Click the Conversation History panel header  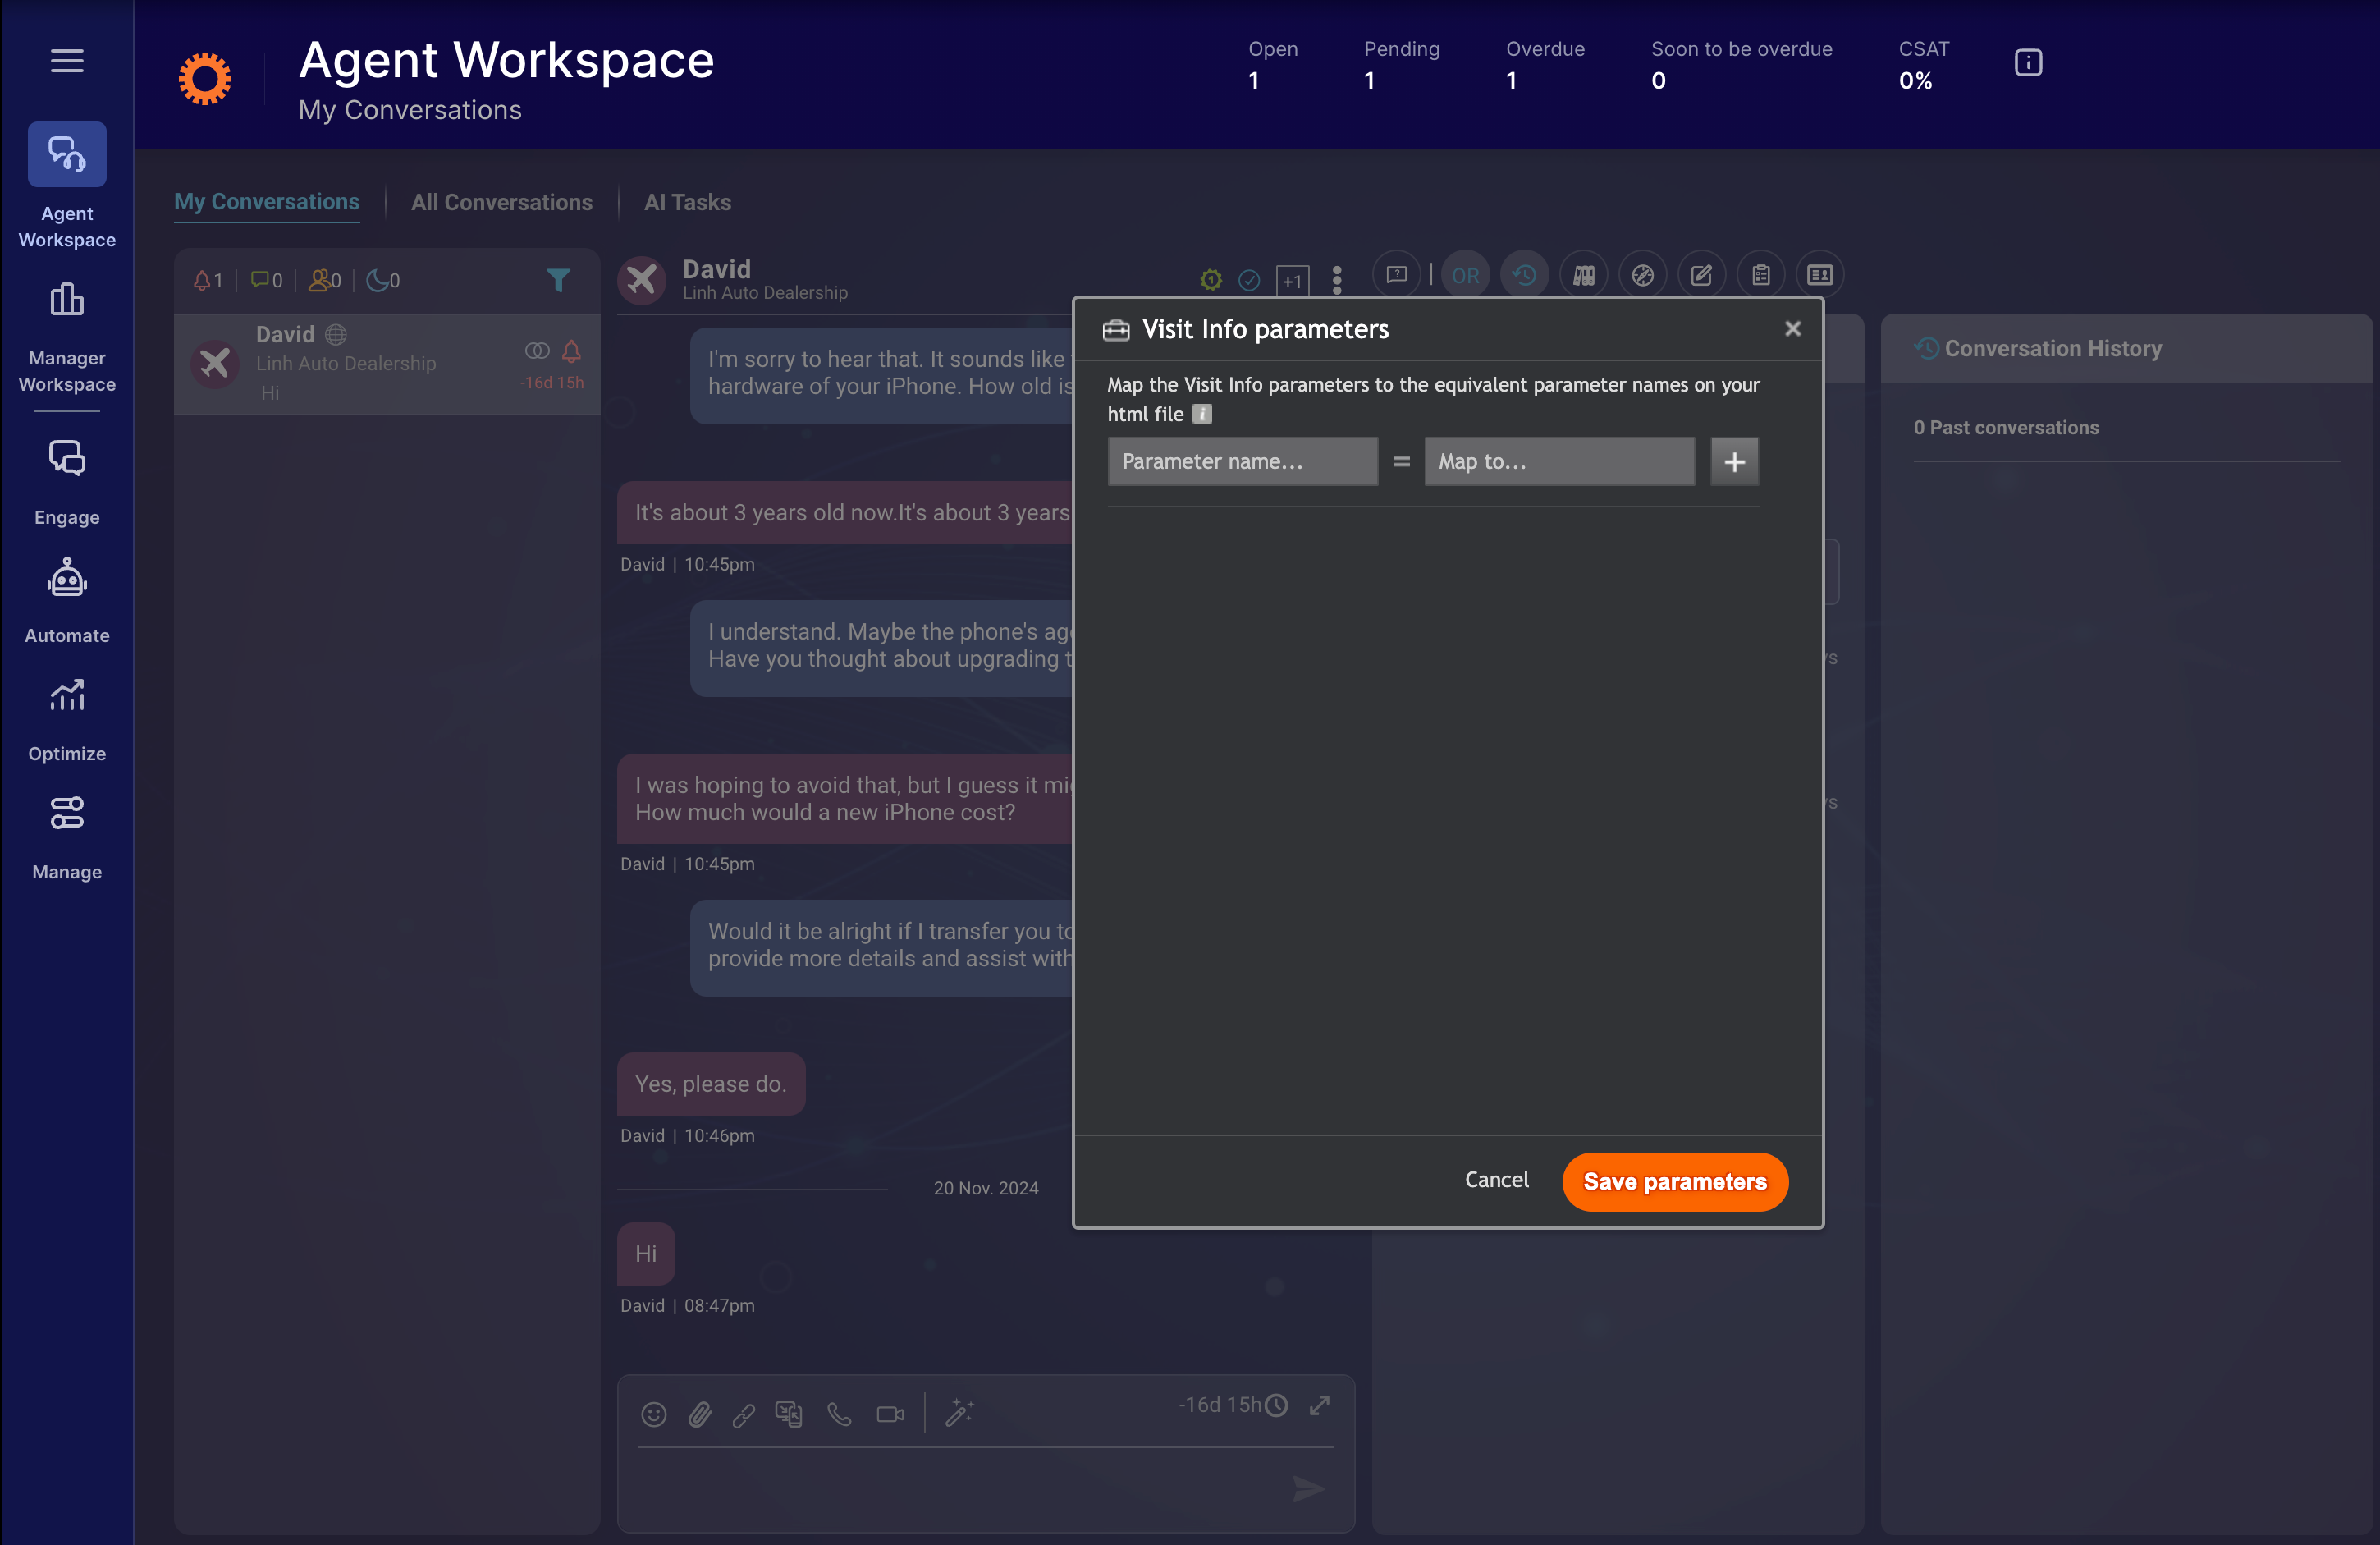pos(2126,348)
